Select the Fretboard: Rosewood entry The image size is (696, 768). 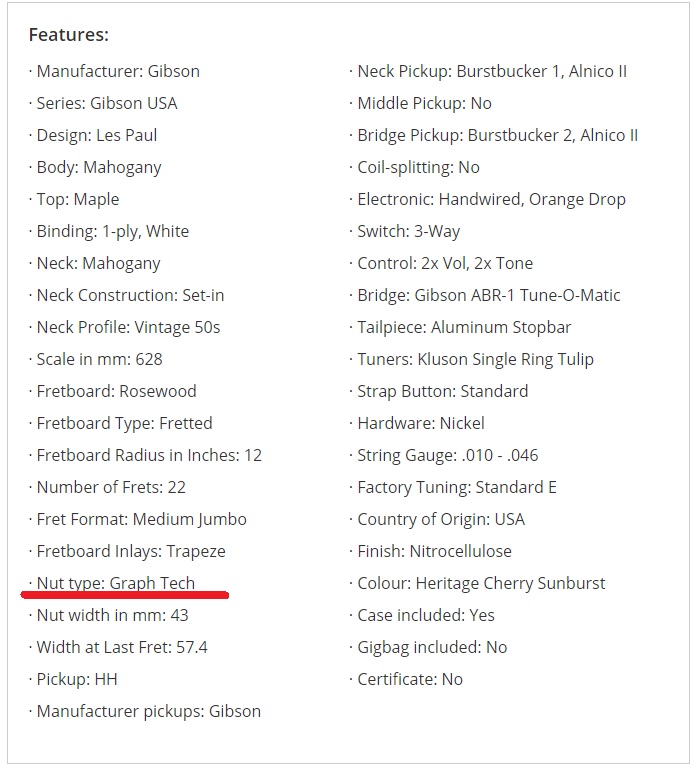pos(113,391)
